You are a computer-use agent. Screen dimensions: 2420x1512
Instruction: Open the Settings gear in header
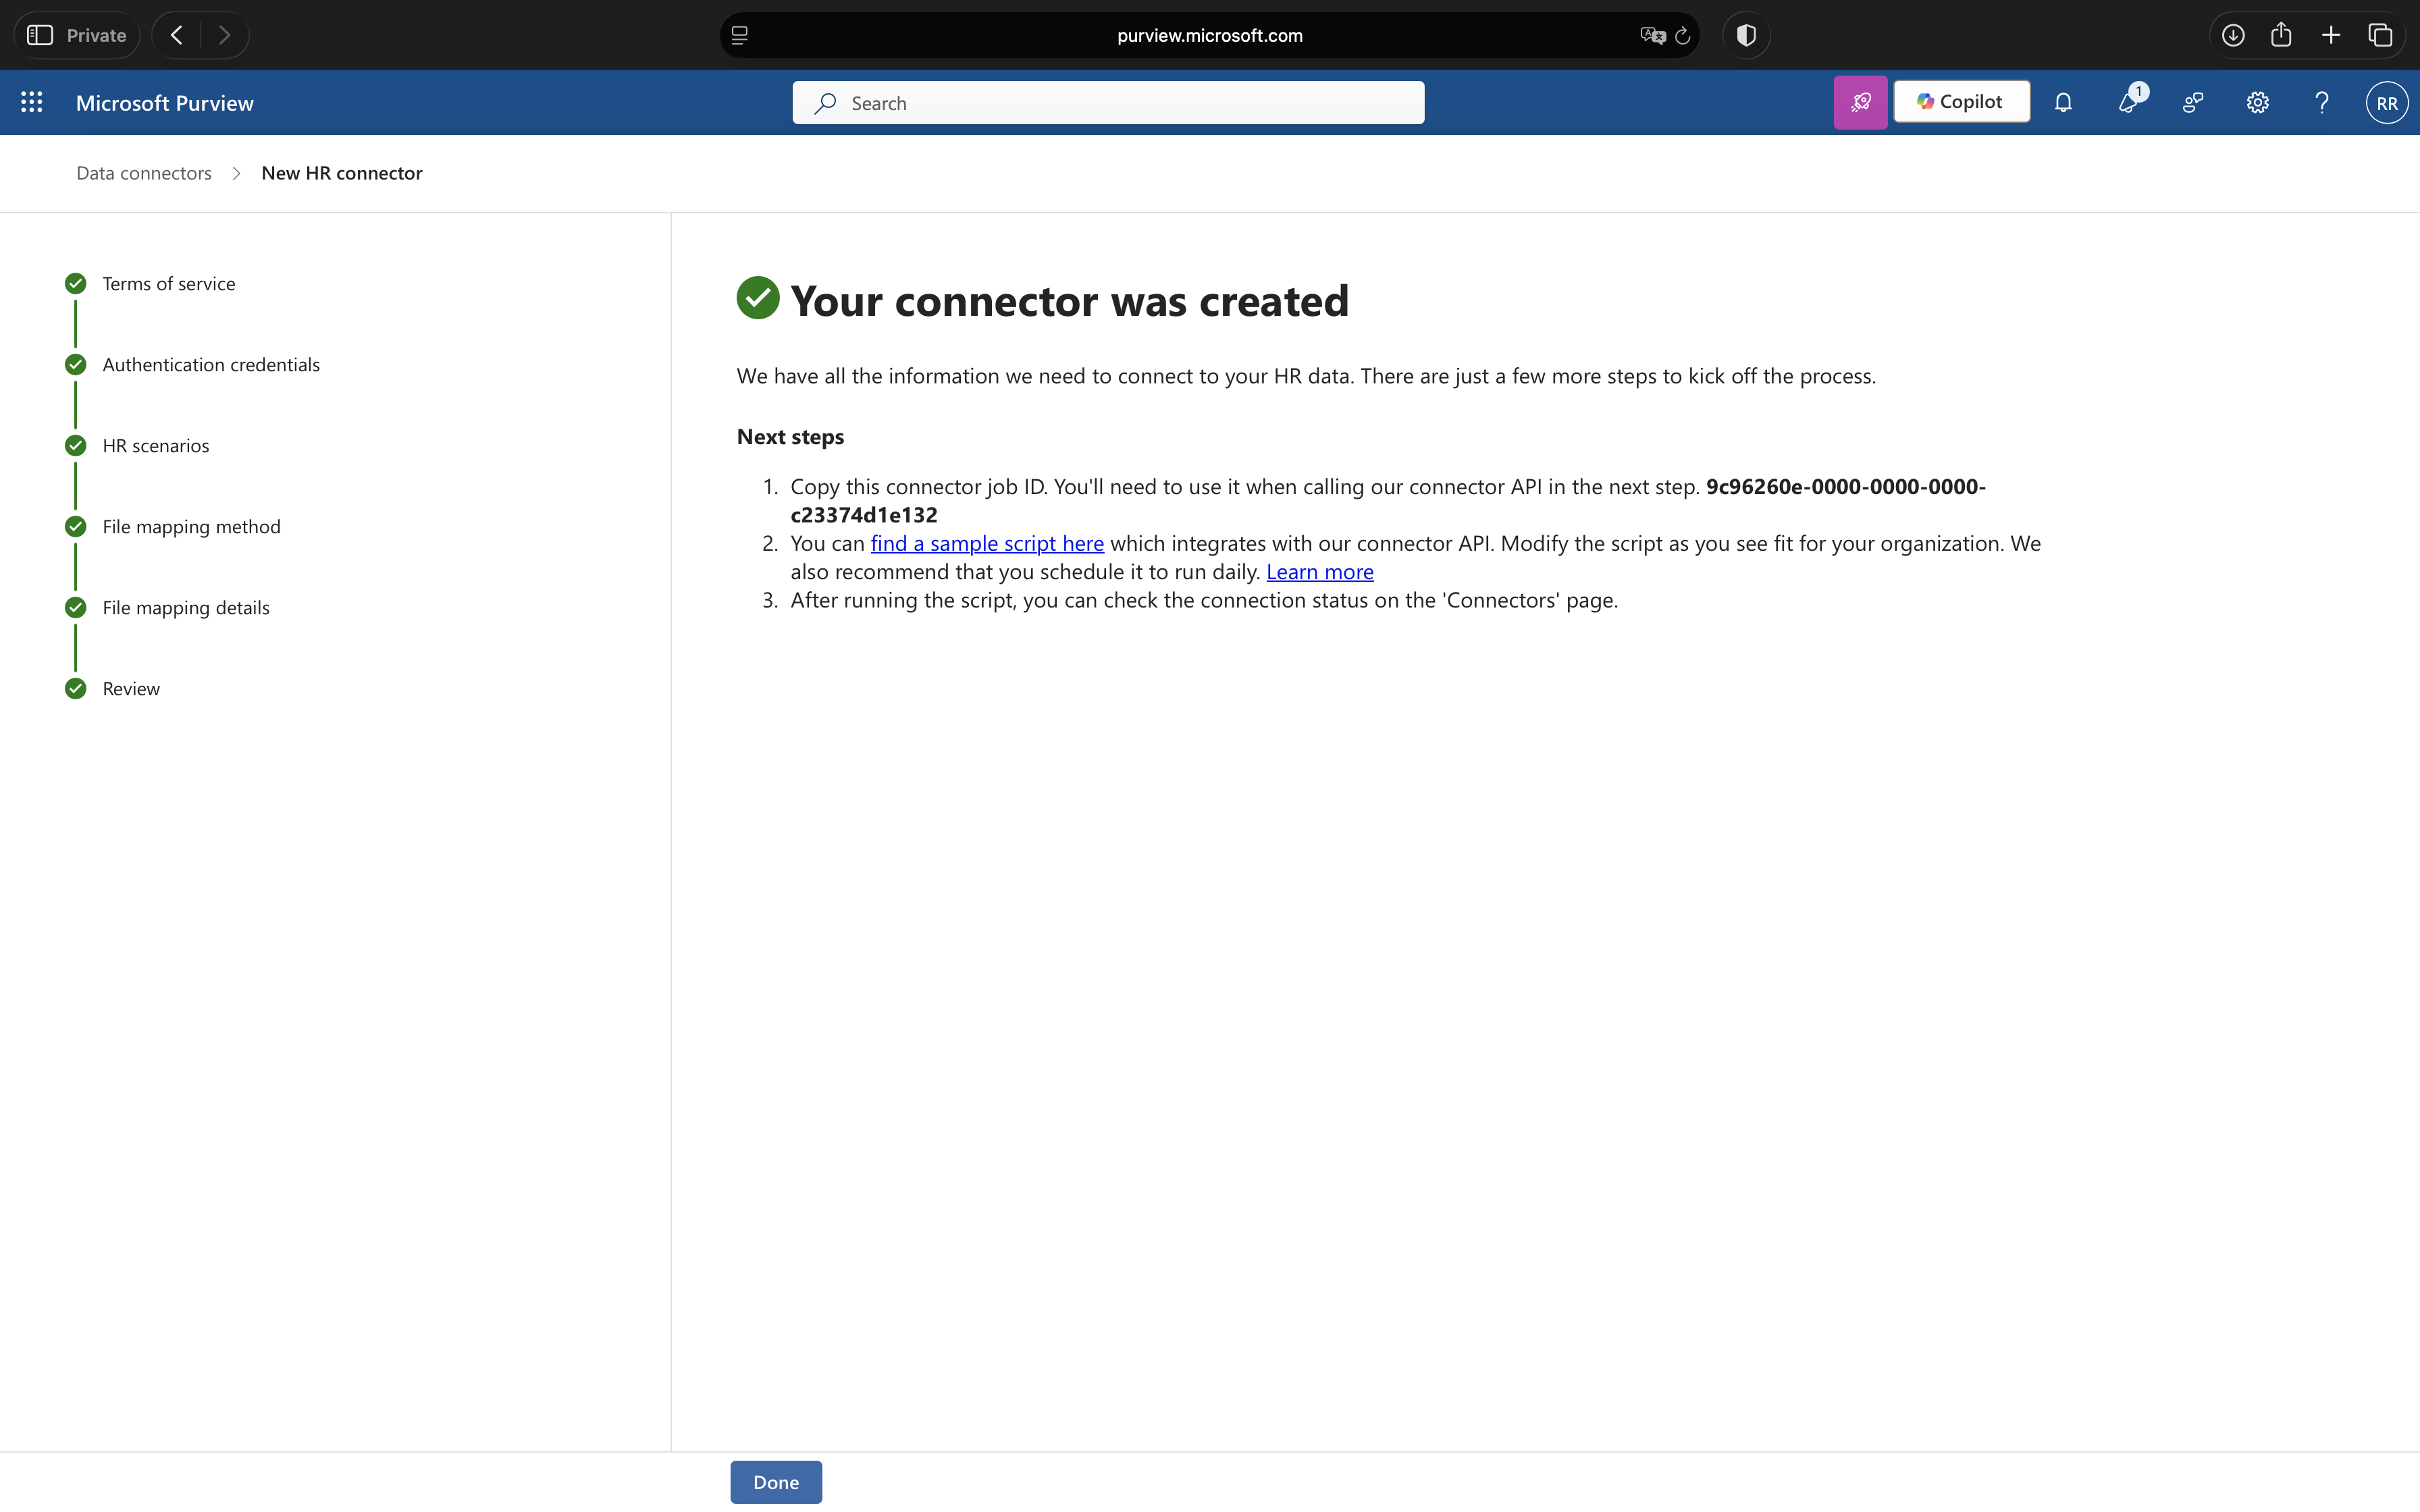(x=2257, y=102)
